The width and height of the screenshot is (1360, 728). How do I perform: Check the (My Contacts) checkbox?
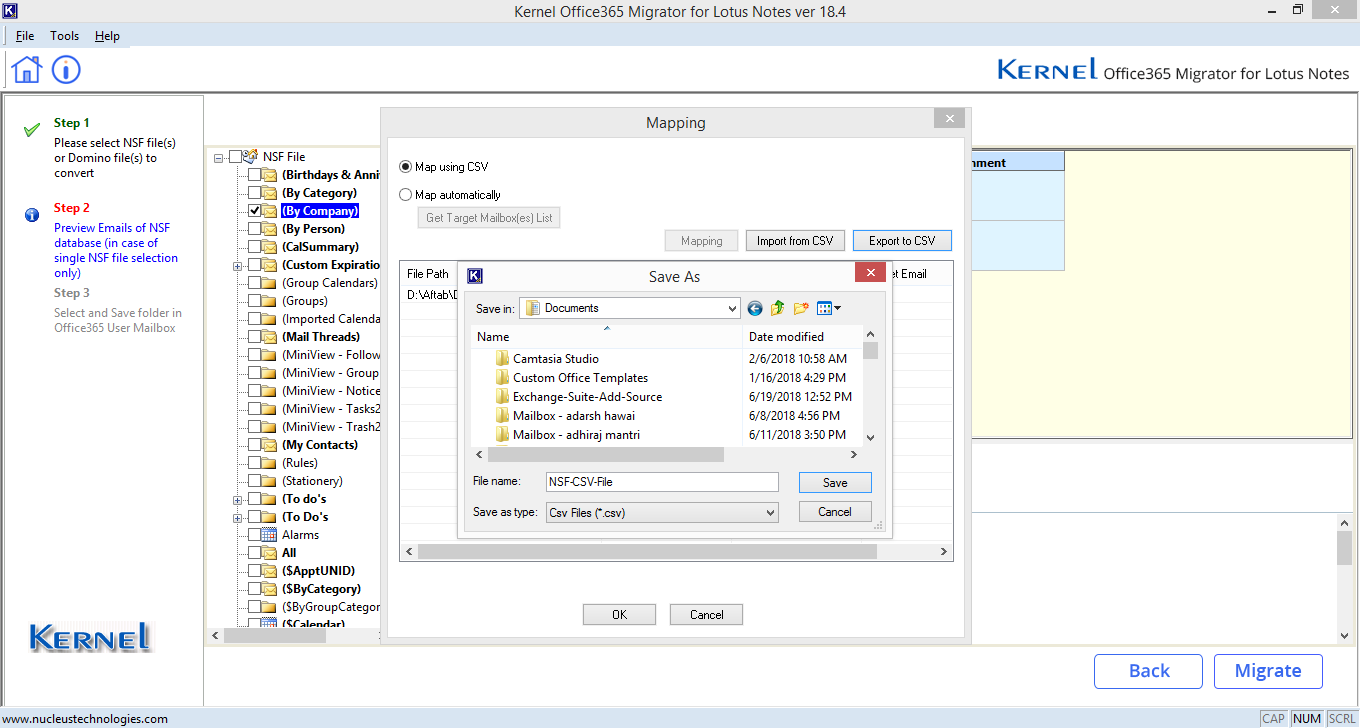(x=254, y=445)
